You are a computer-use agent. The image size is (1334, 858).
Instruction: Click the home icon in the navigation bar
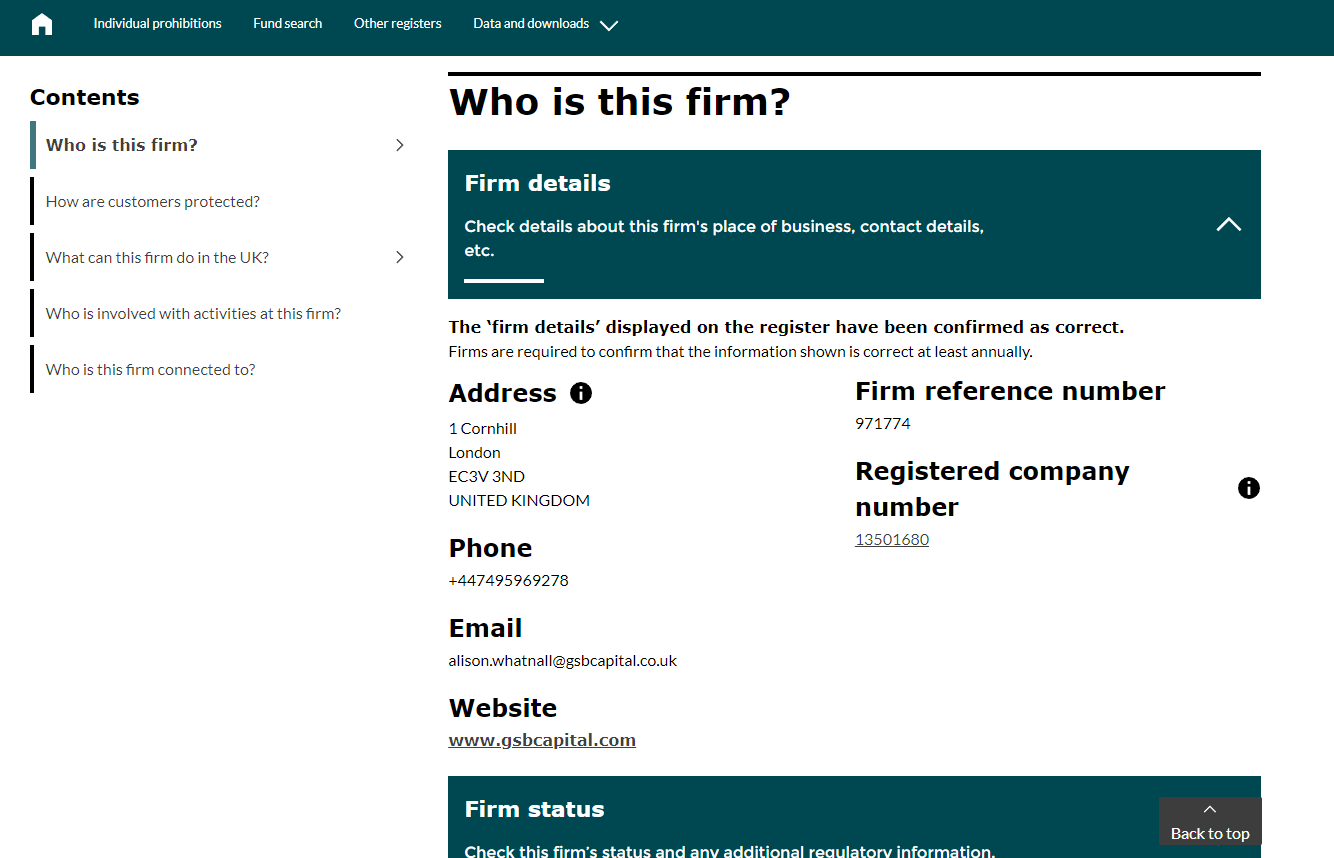(42, 24)
